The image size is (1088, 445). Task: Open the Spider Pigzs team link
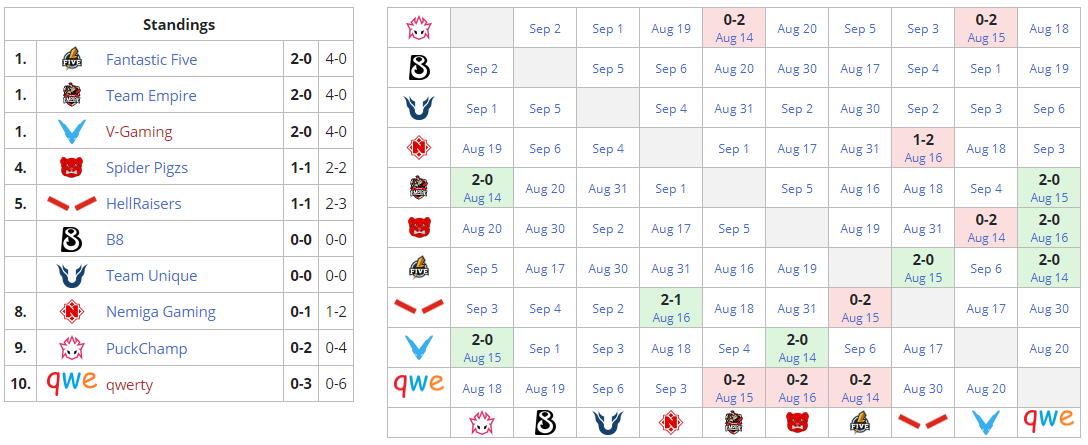click(x=146, y=168)
